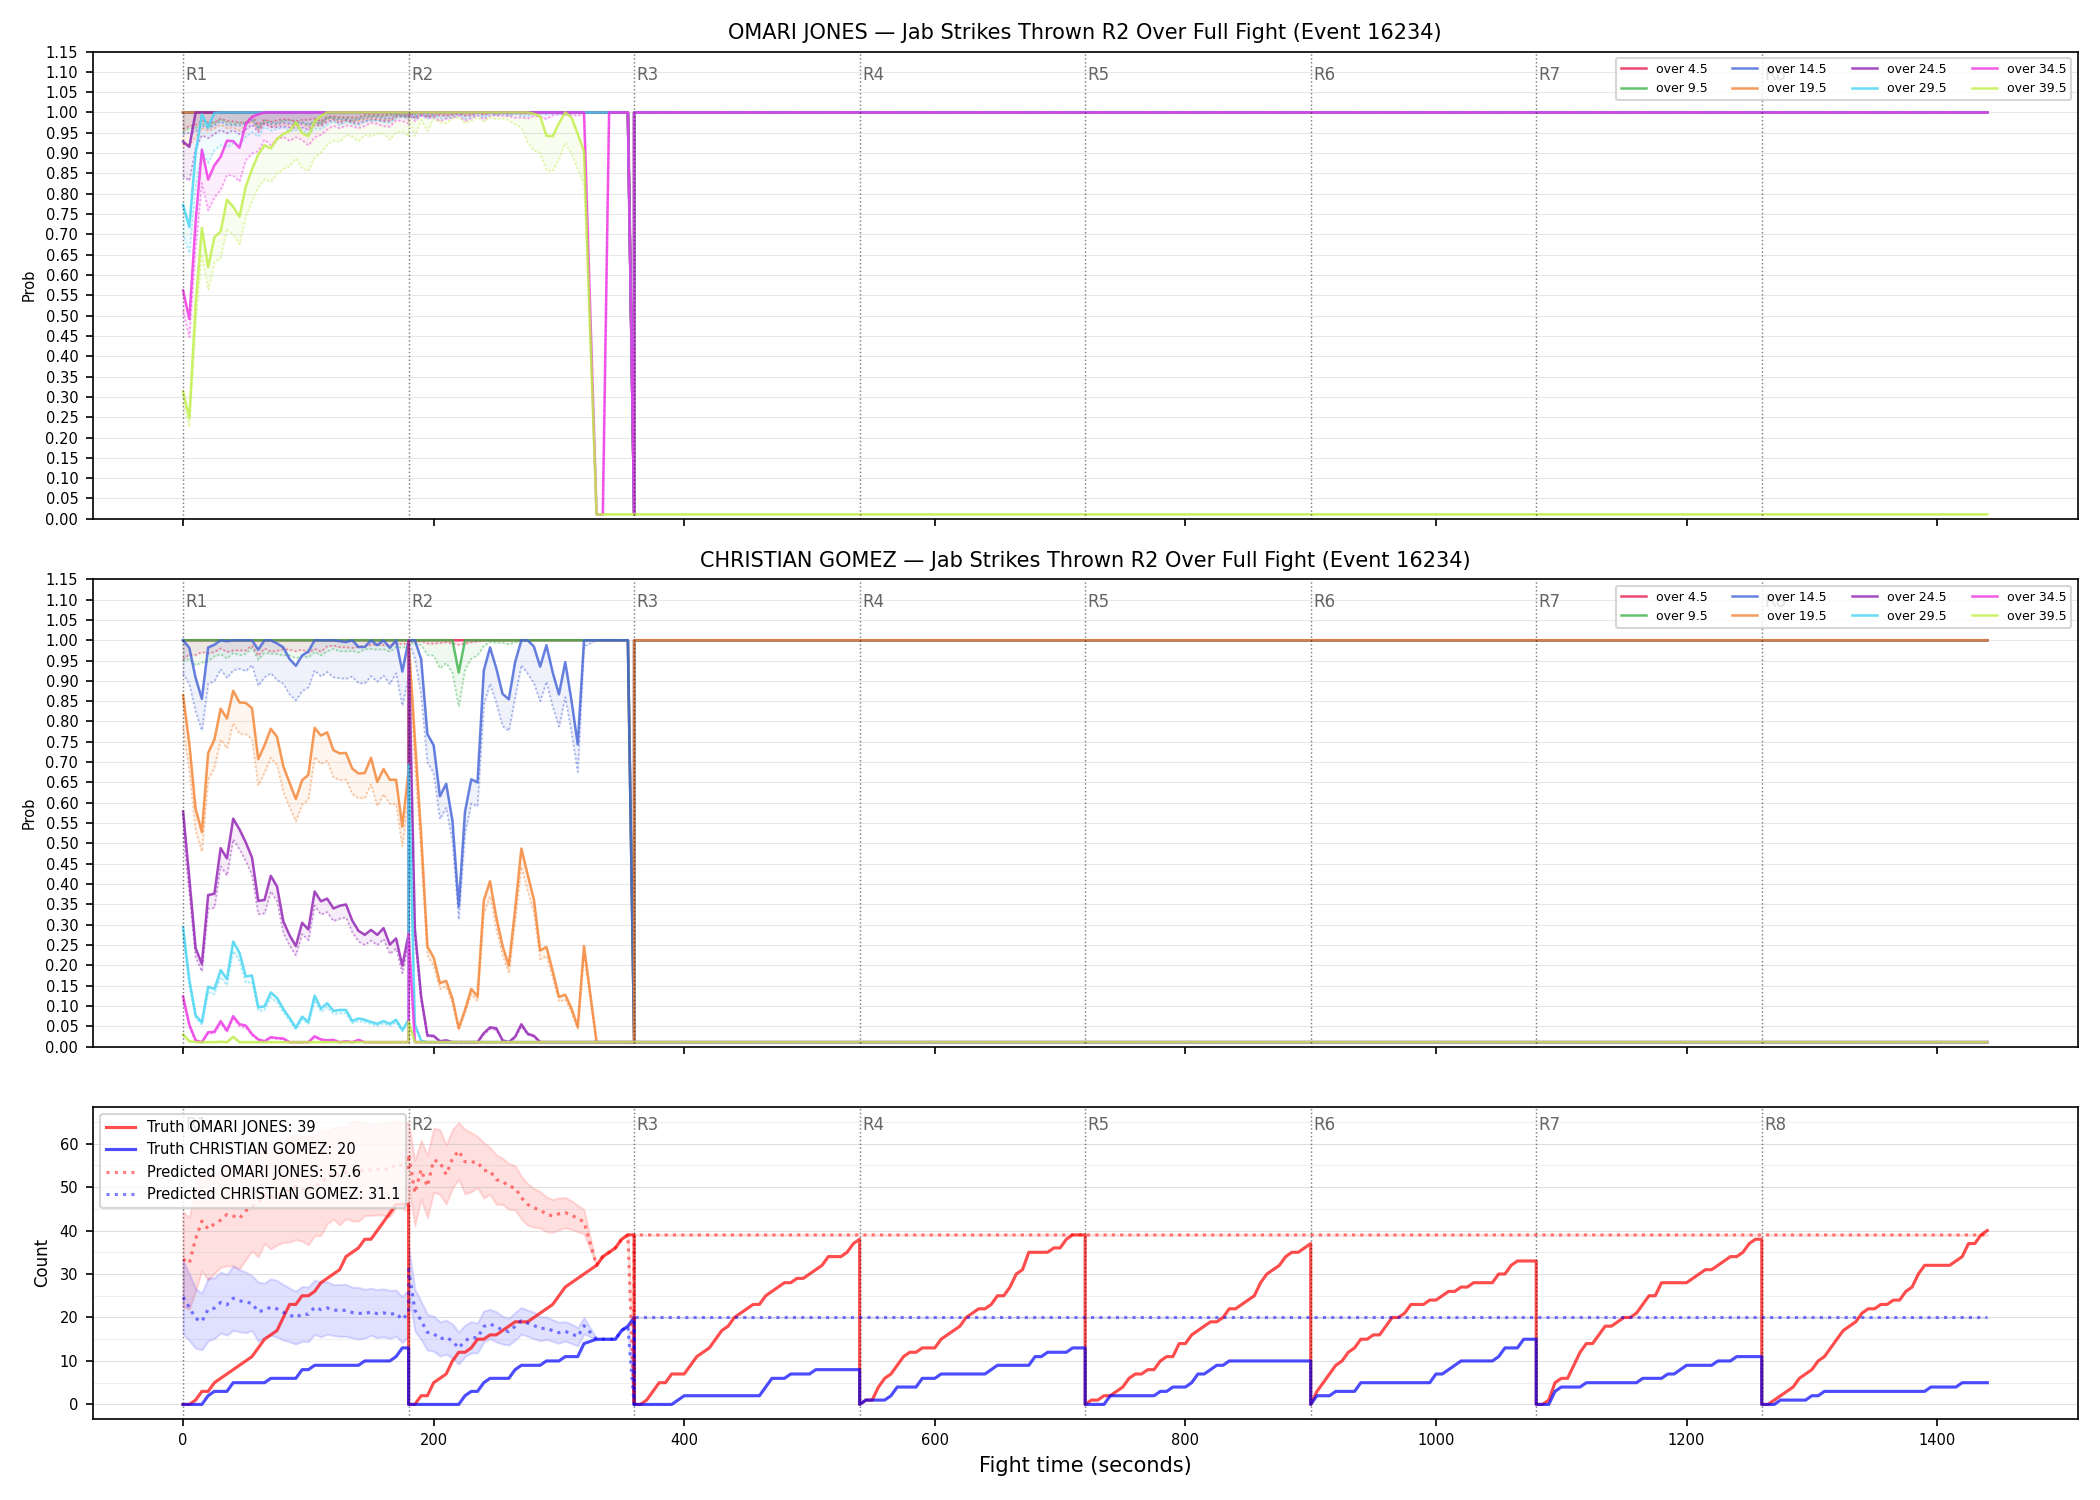Click the 'Fight time (seconds)' axis label
Viewport: 2100px width, 1500px height.
tap(1085, 1465)
